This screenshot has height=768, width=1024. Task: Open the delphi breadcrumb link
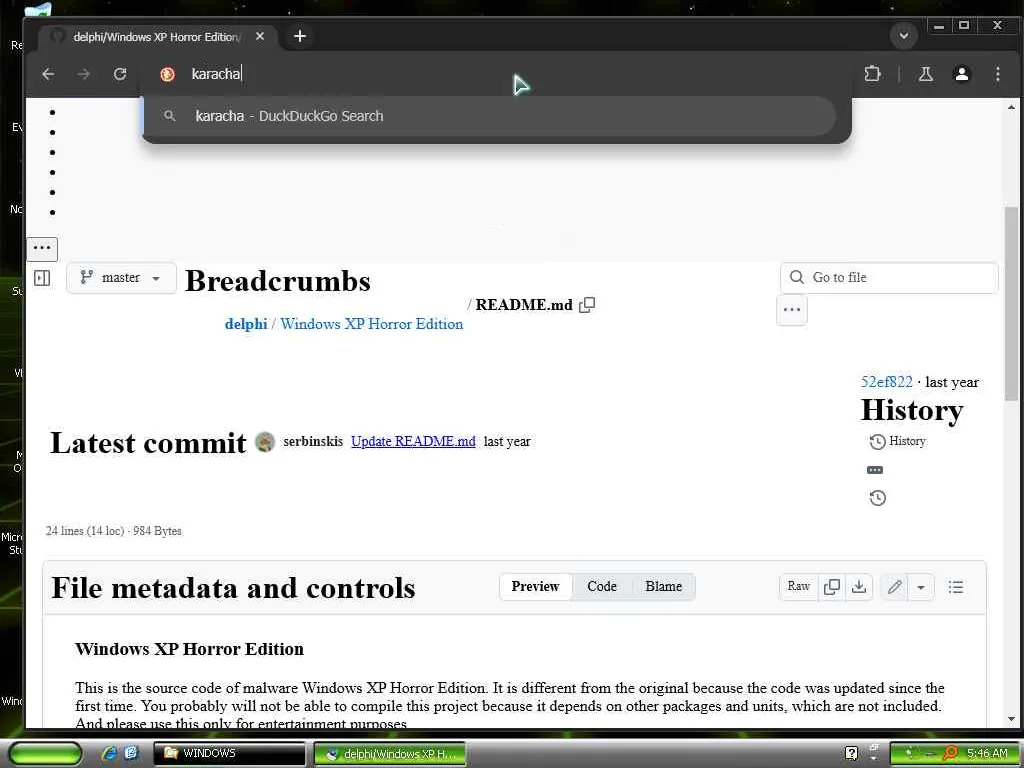(x=246, y=324)
